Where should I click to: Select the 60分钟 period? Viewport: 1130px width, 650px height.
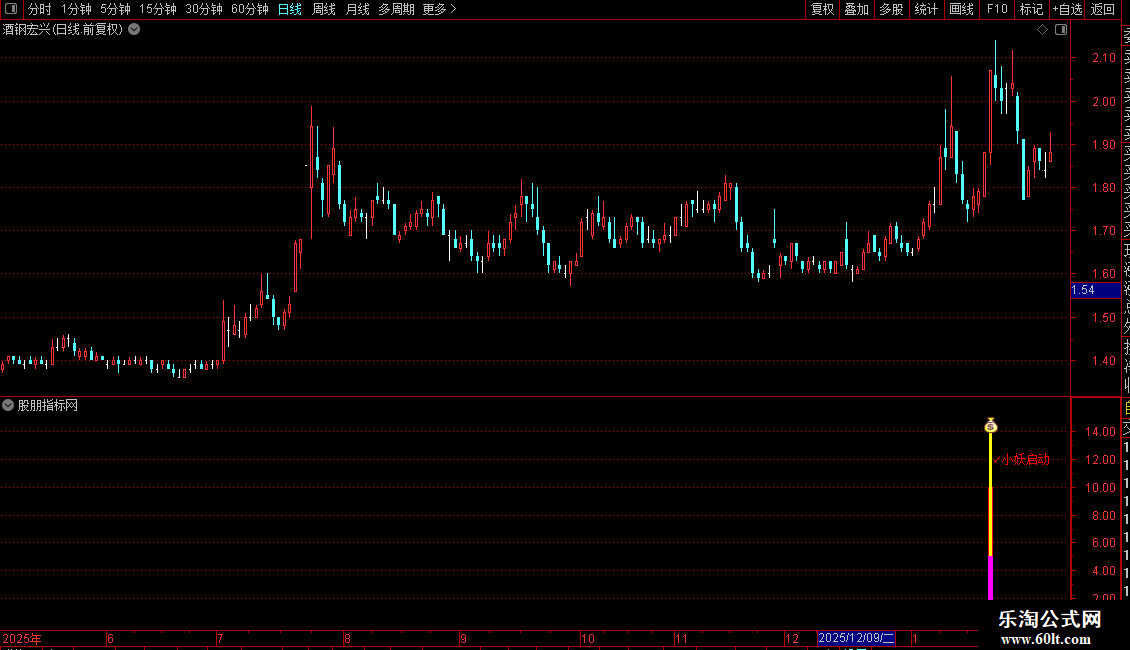[250, 9]
